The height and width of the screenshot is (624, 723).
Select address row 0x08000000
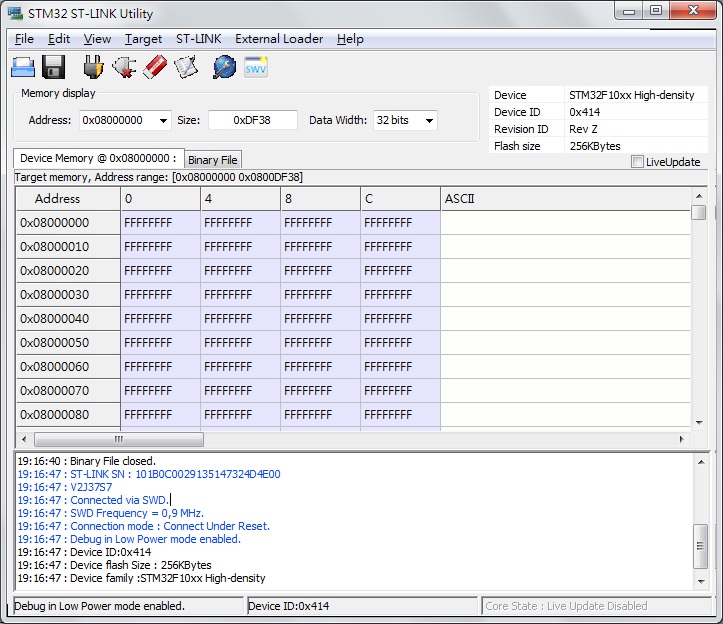(68, 223)
